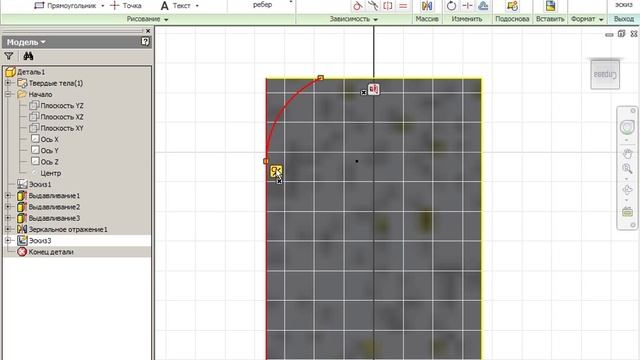Image resolution: width=640 pixels, height=360 pixels.
Task: Expand the Выдавливание2 node
Action: (x=8, y=207)
